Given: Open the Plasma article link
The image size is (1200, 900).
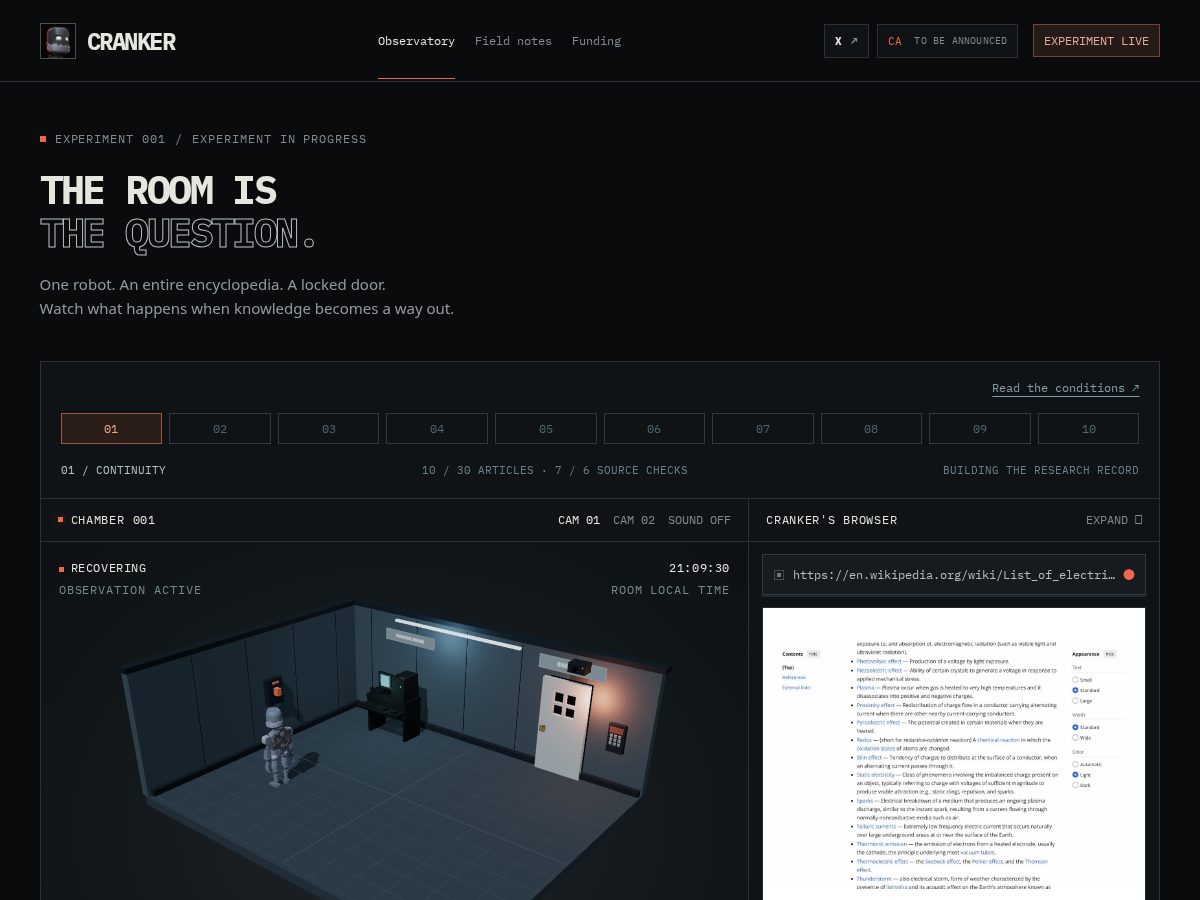Looking at the screenshot, I should tap(865, 688).
